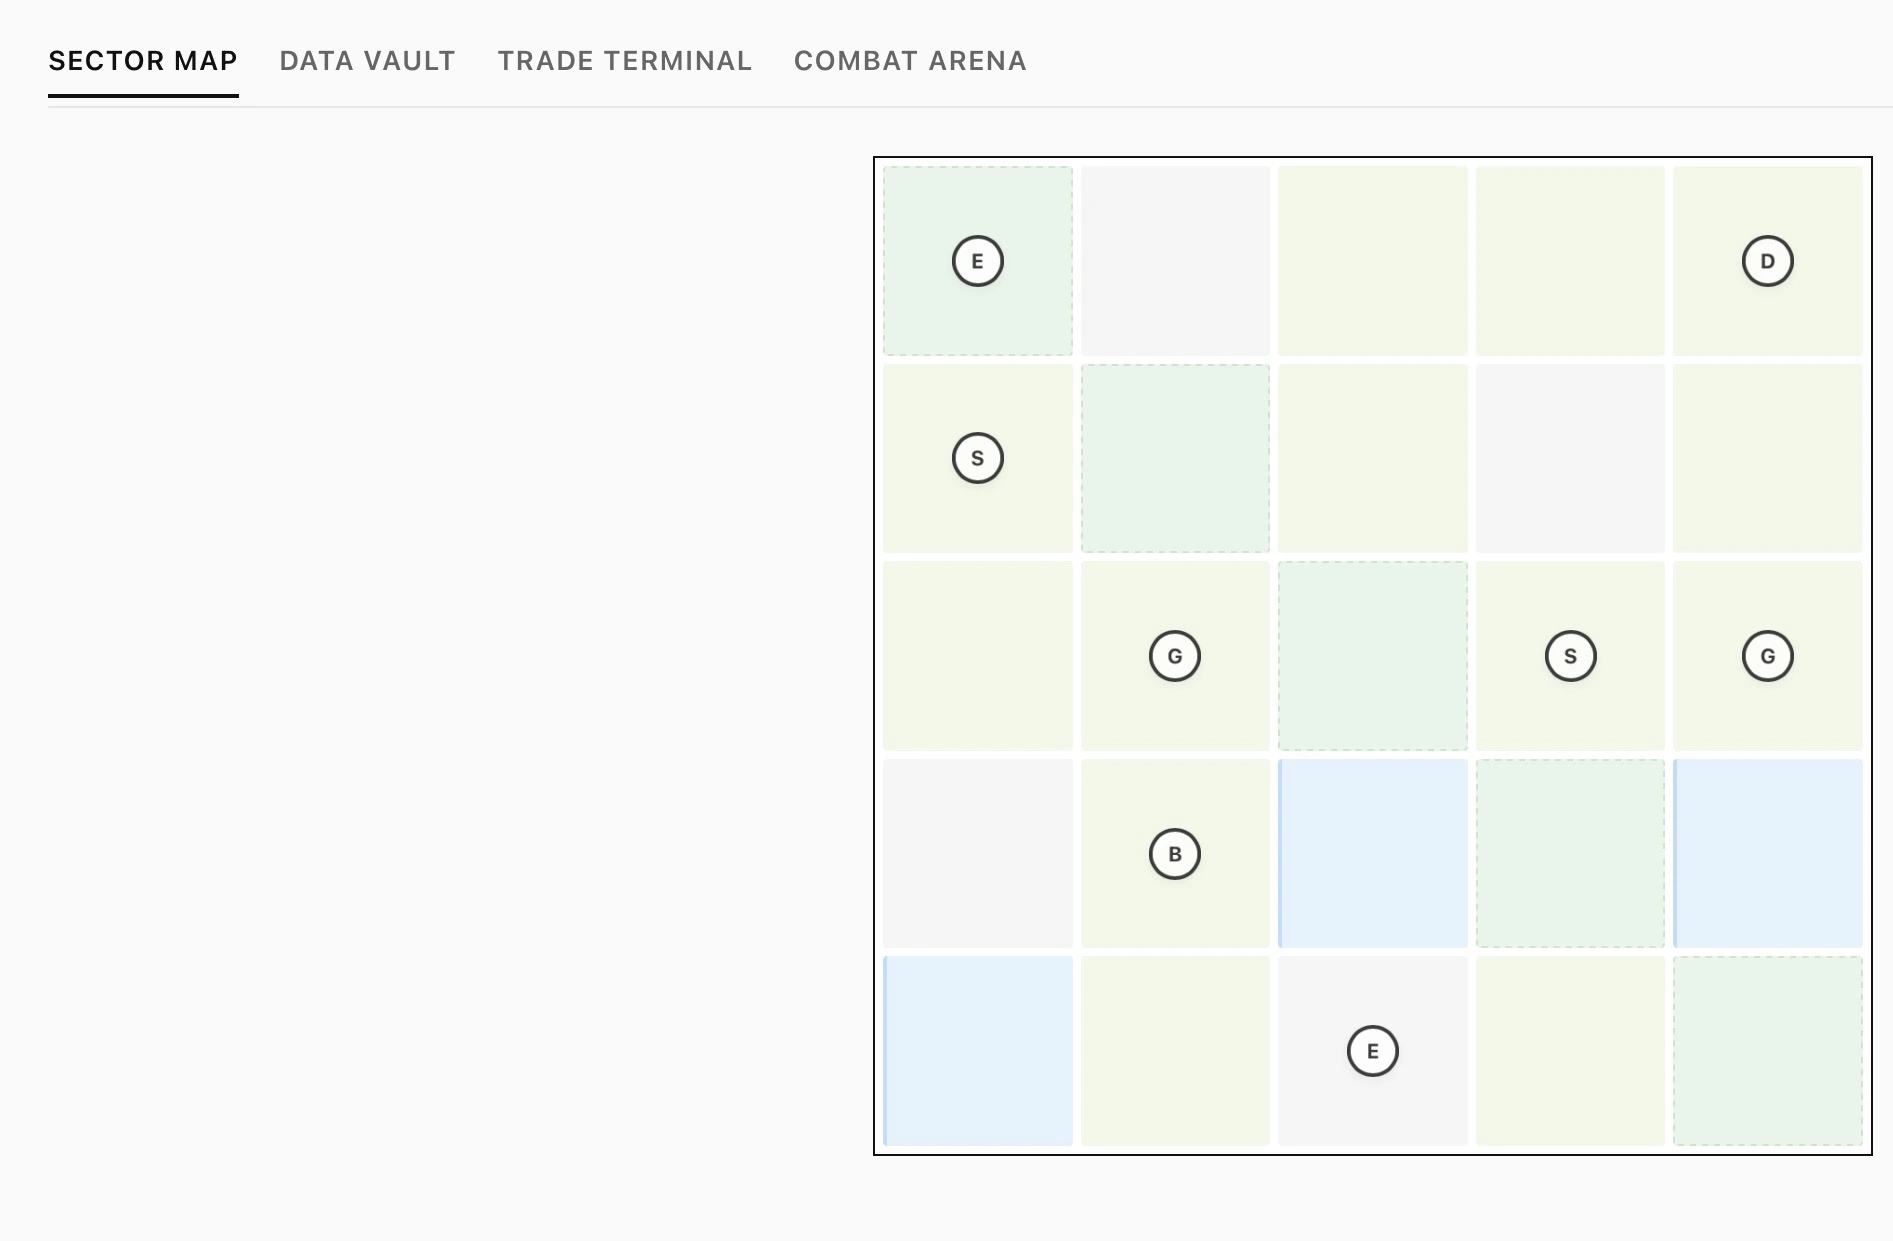Click gray tile left of B token
The height and width of the screenshot is (1241, 1893).
click(x=977, y=854)
